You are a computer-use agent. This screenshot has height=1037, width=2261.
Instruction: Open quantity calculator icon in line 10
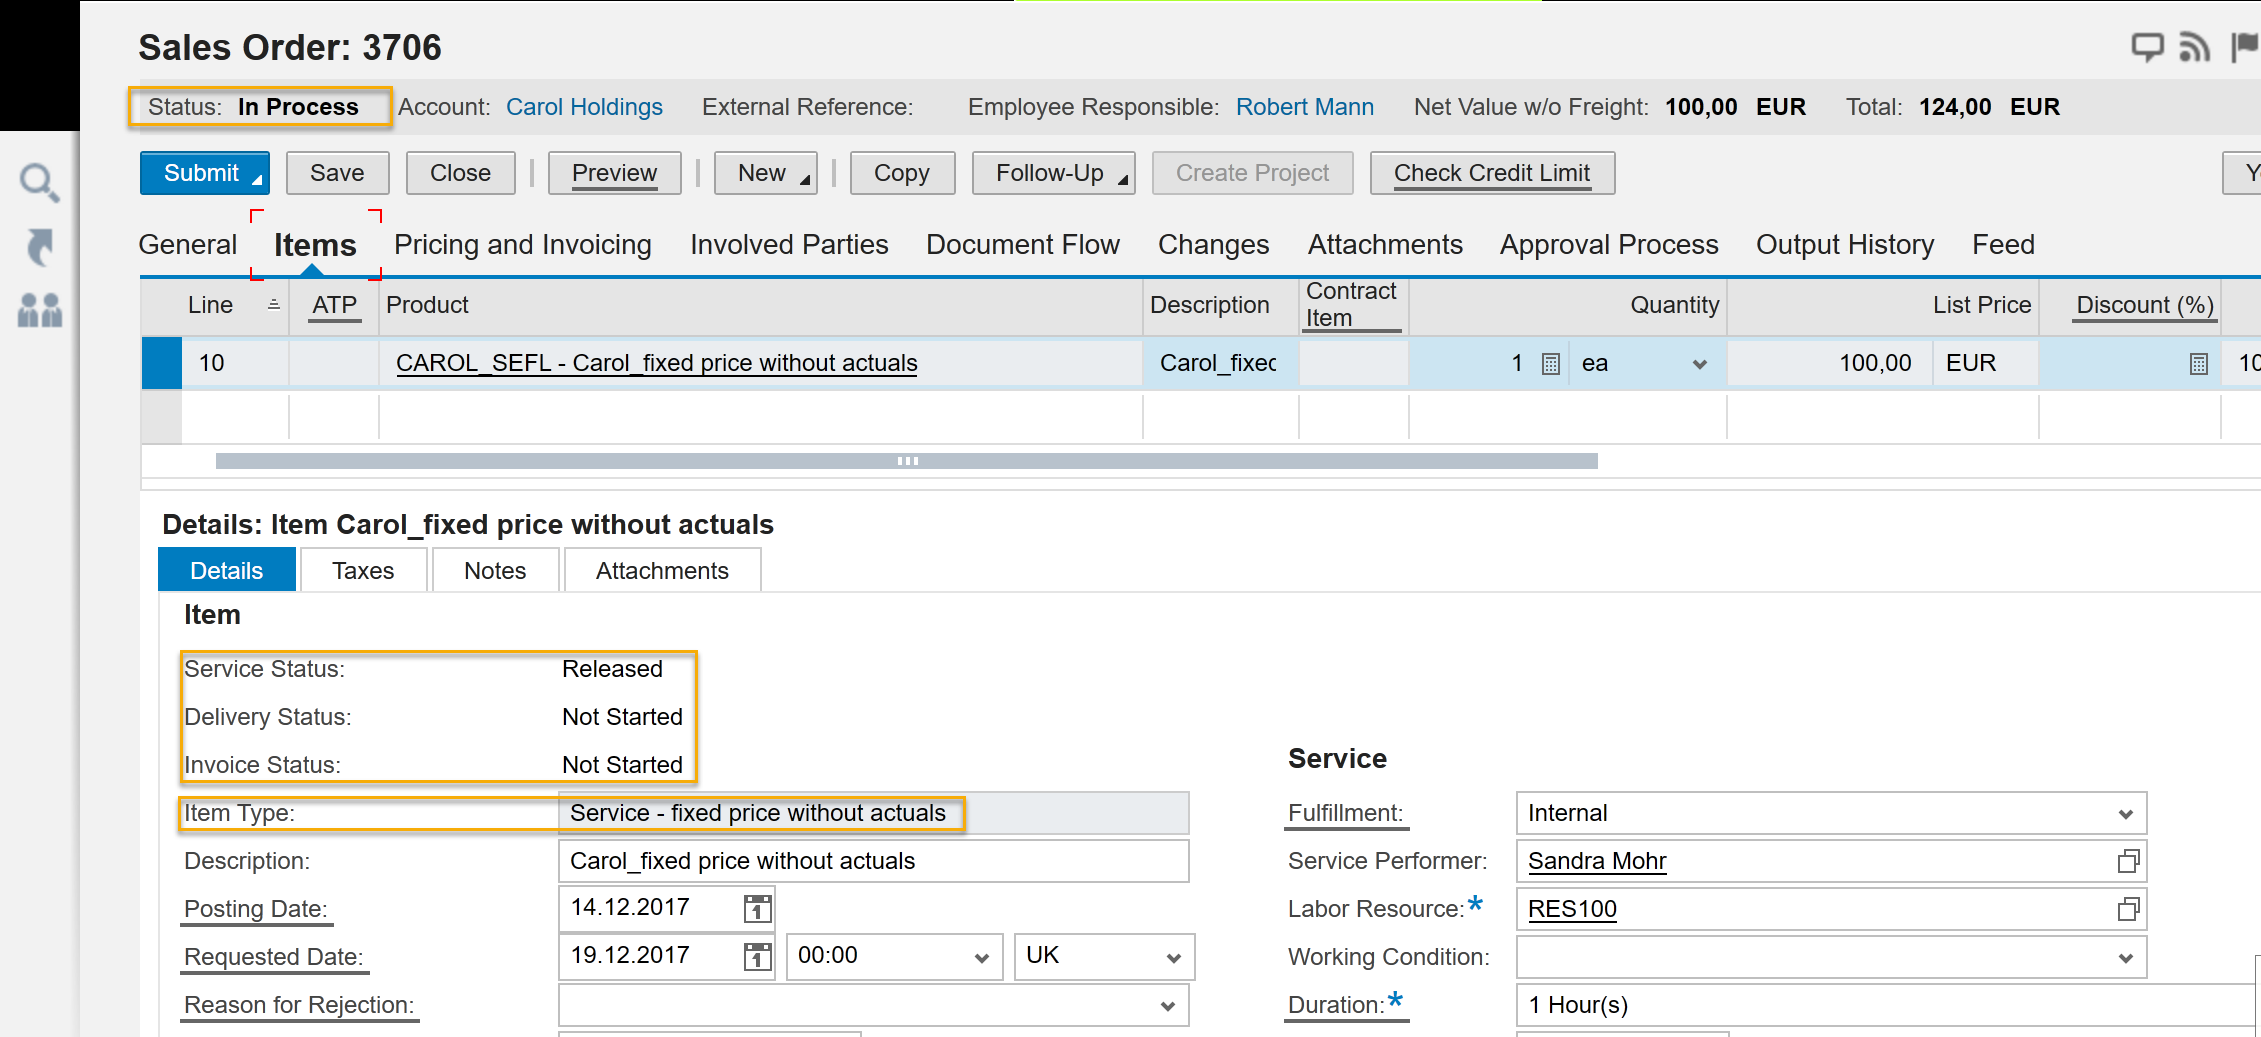point(1551,364)
